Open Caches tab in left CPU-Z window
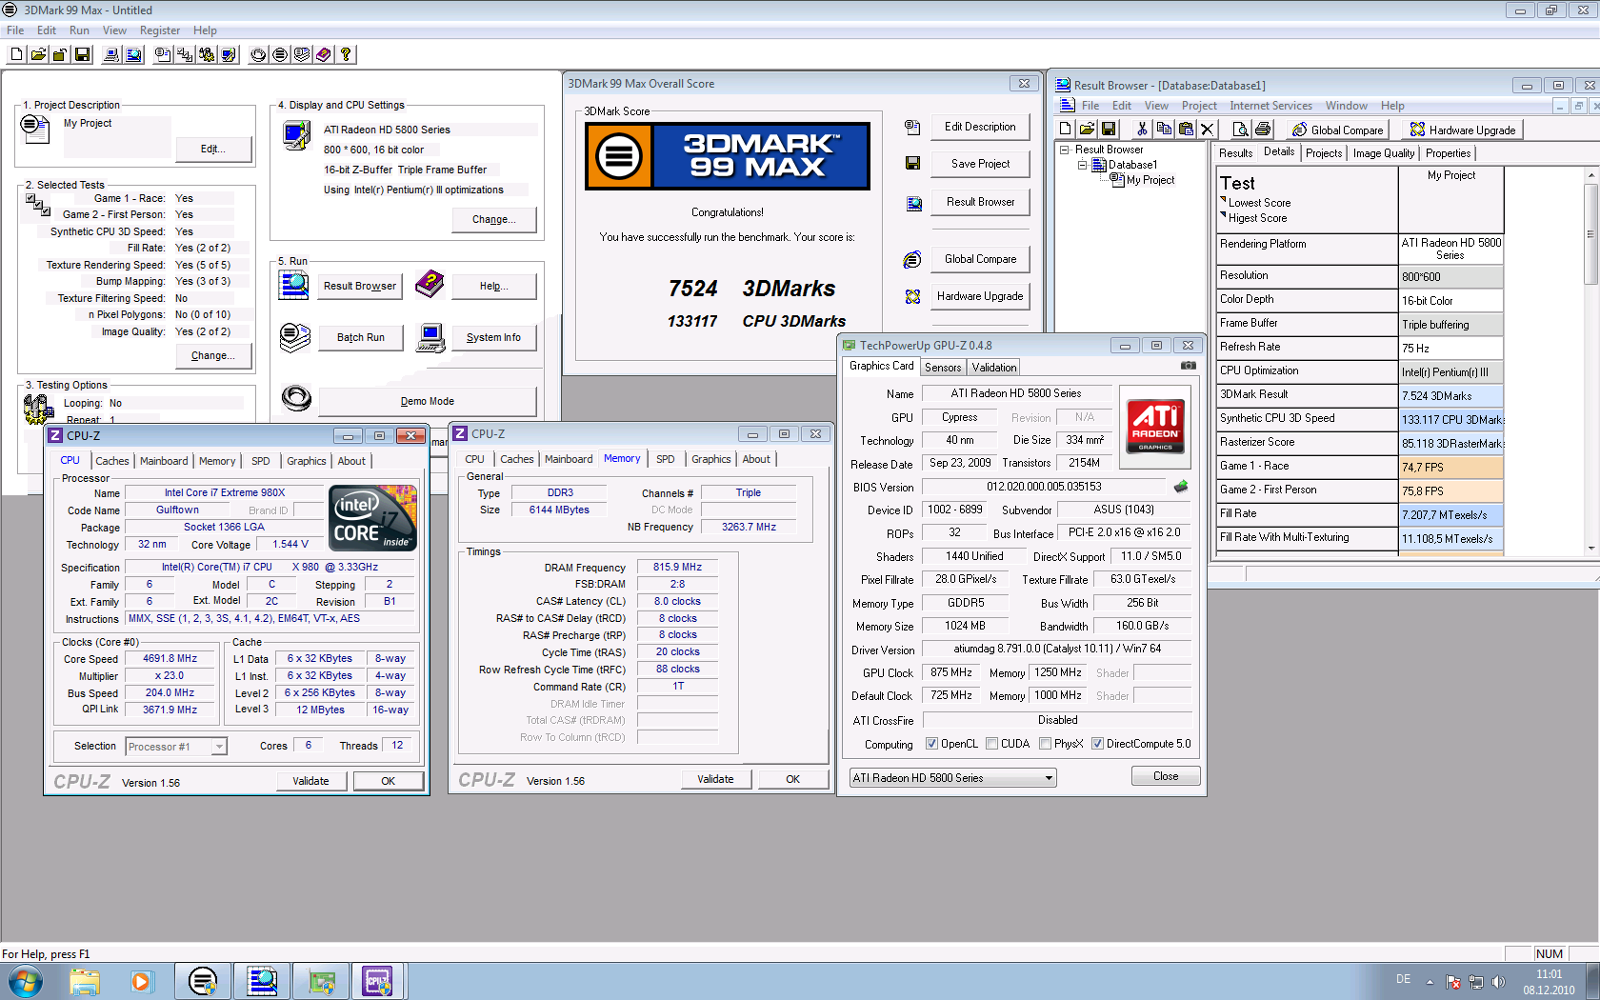This screenshot has width=1600, height=1000. [x=112, y=461]
